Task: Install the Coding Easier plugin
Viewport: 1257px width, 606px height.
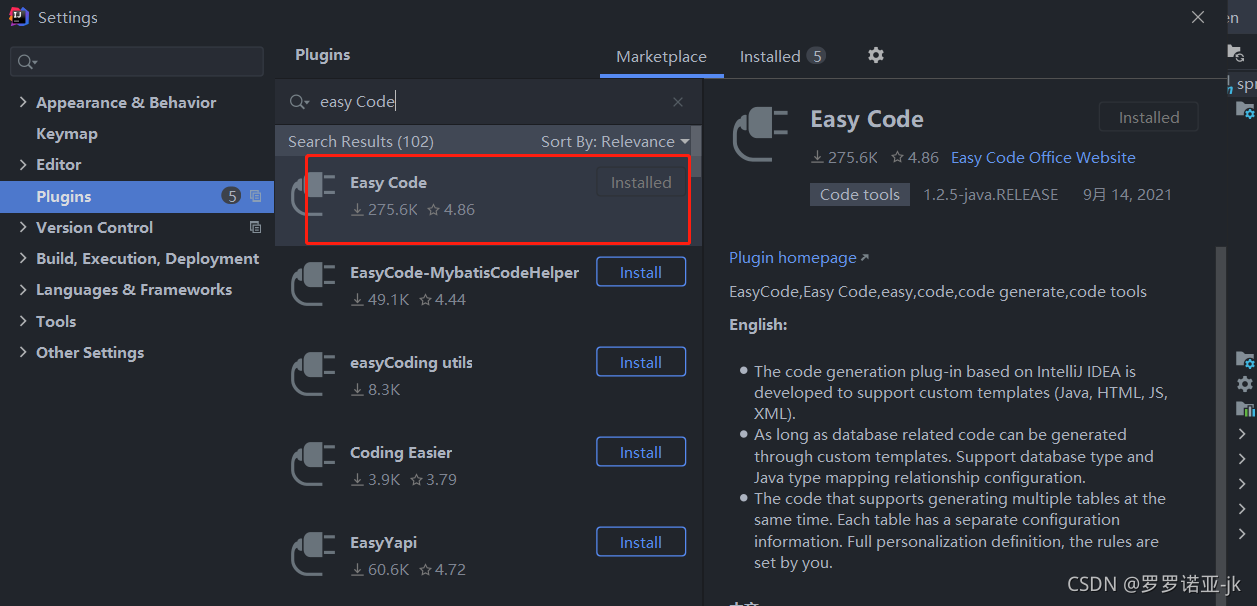Action: coord(641,452)
